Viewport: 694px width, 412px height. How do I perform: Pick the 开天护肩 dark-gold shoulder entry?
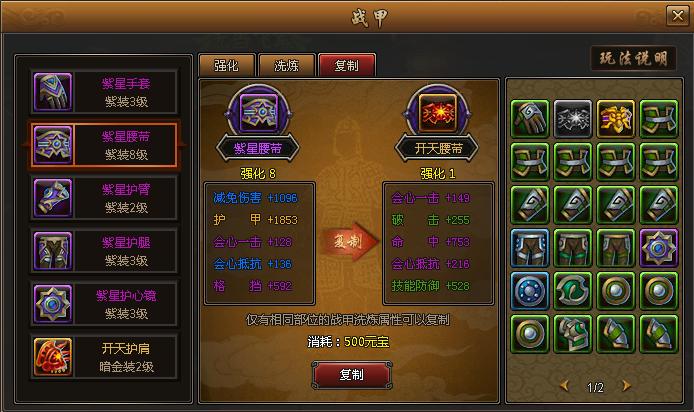(104, 357)
